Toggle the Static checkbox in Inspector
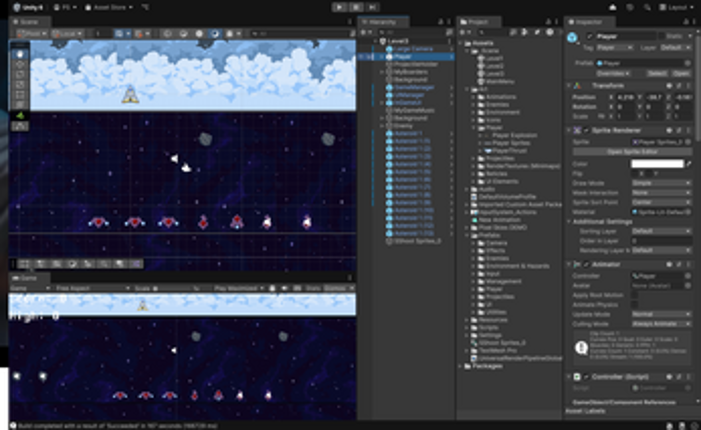The width and height of the screenshot is (701, 430). (661, 36)
